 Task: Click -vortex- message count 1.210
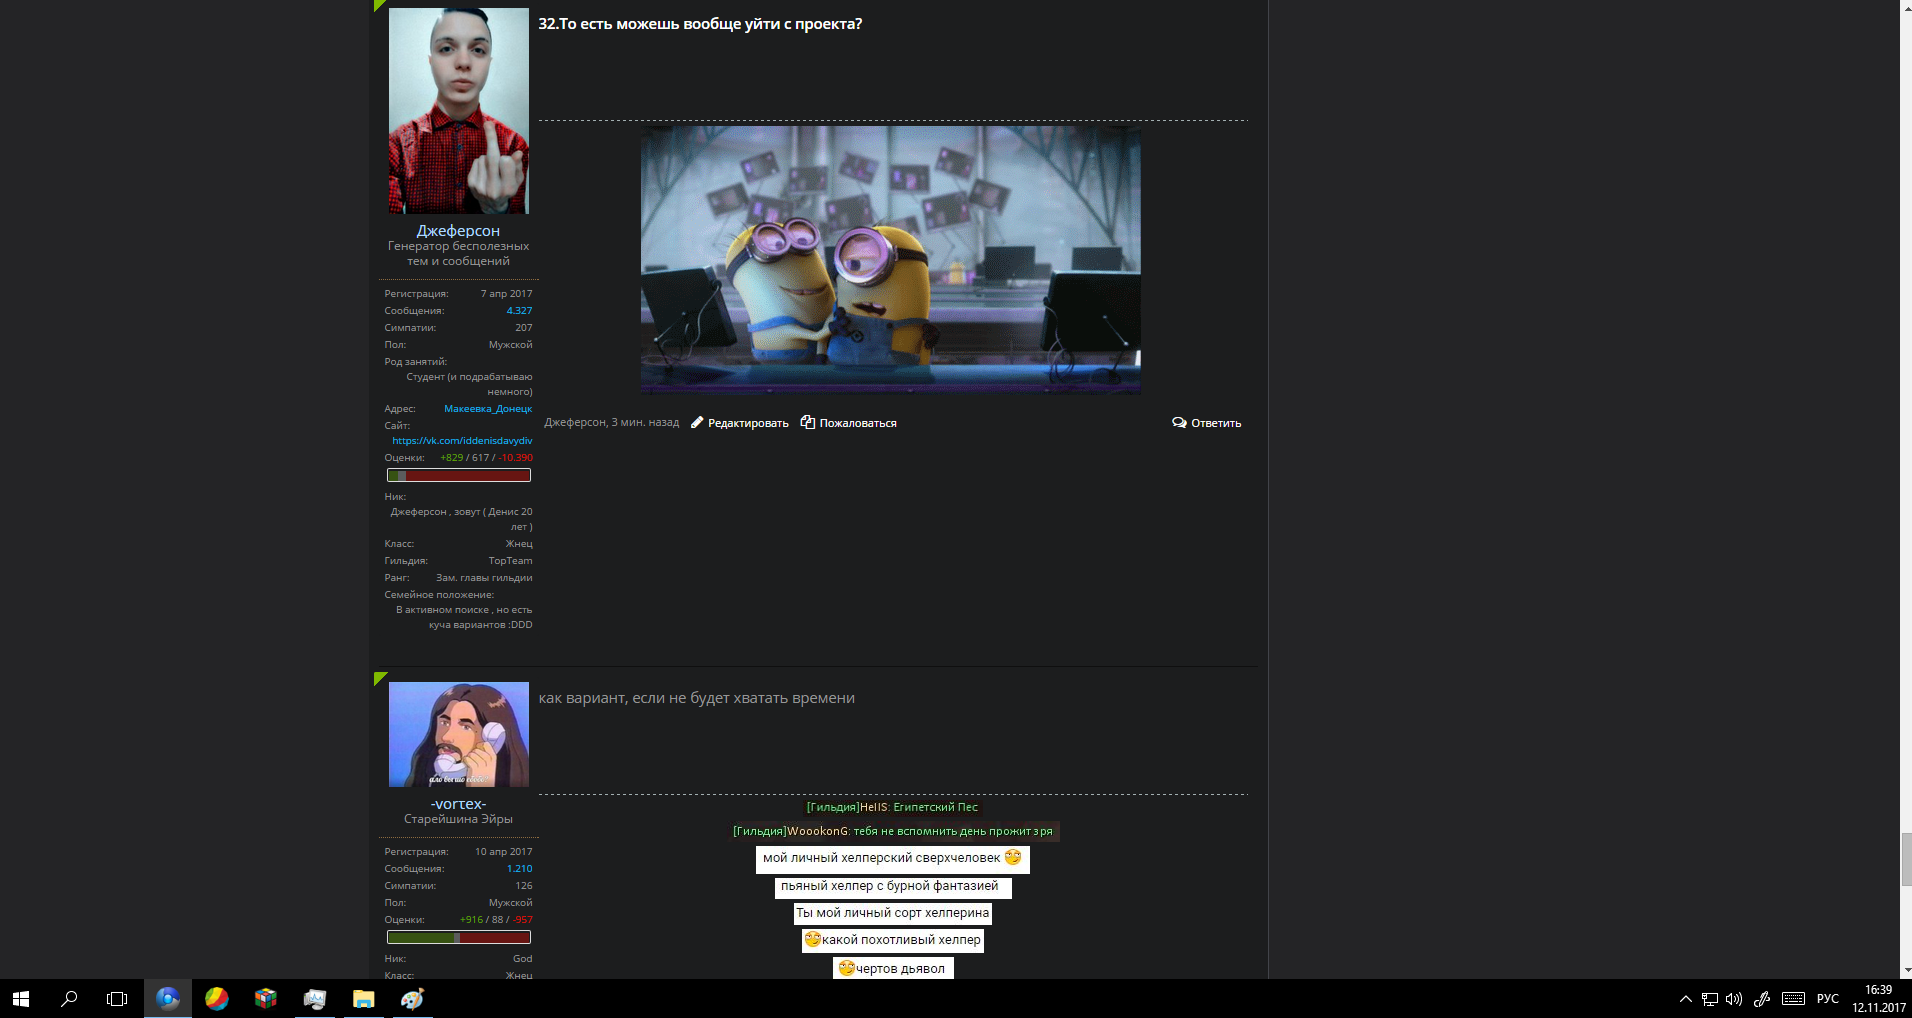(519, 869)
